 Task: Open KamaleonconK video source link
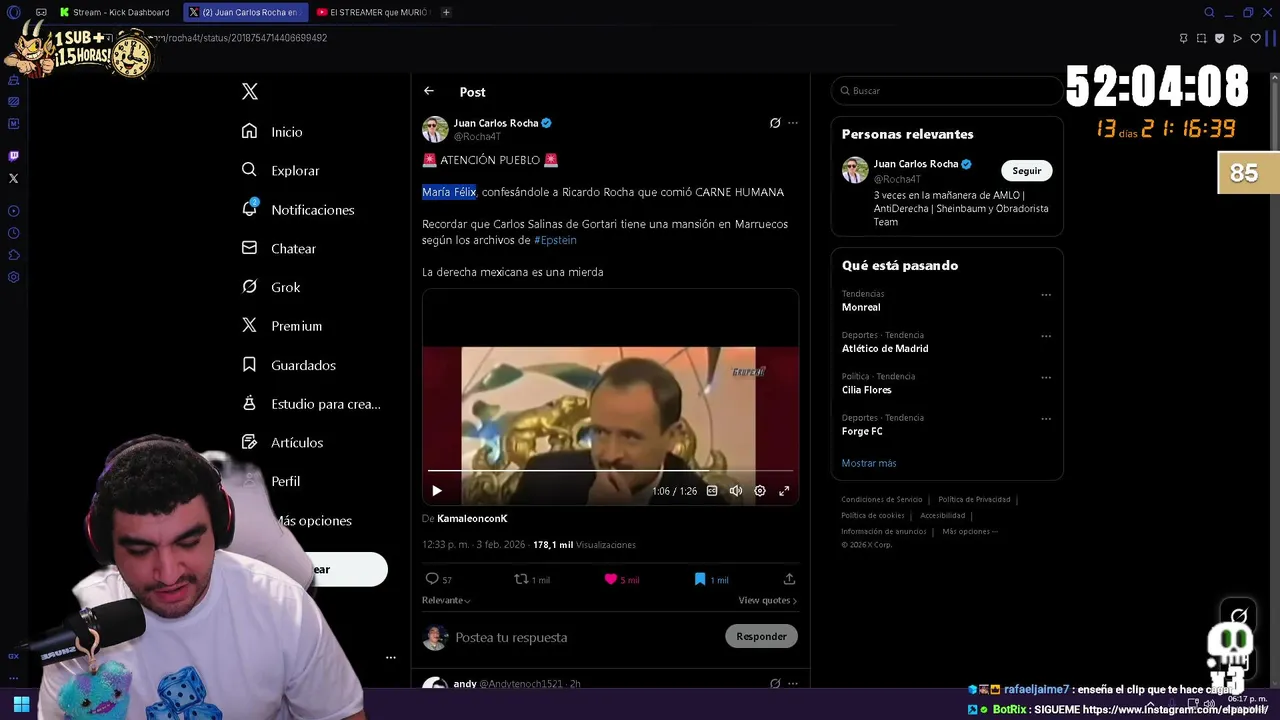pyautogui.click(x=472, y=518)
